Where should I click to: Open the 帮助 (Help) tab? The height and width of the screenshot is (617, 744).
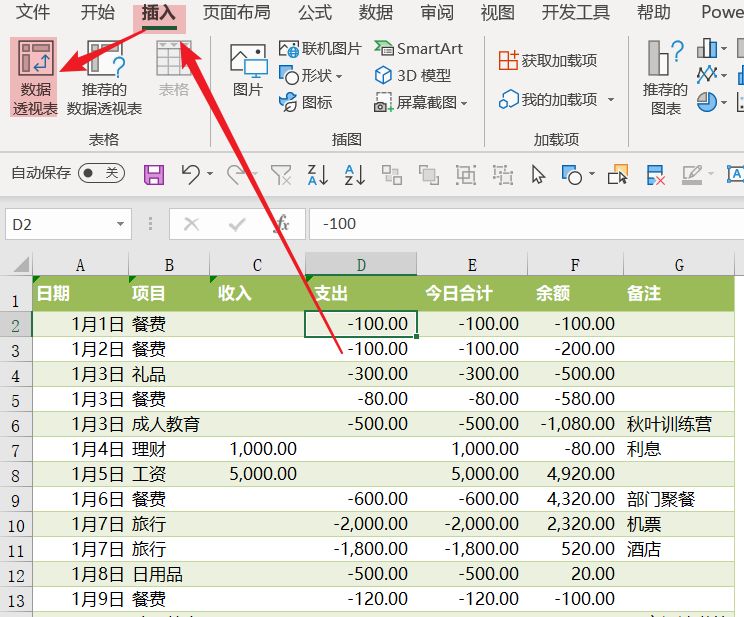point(654,12)
